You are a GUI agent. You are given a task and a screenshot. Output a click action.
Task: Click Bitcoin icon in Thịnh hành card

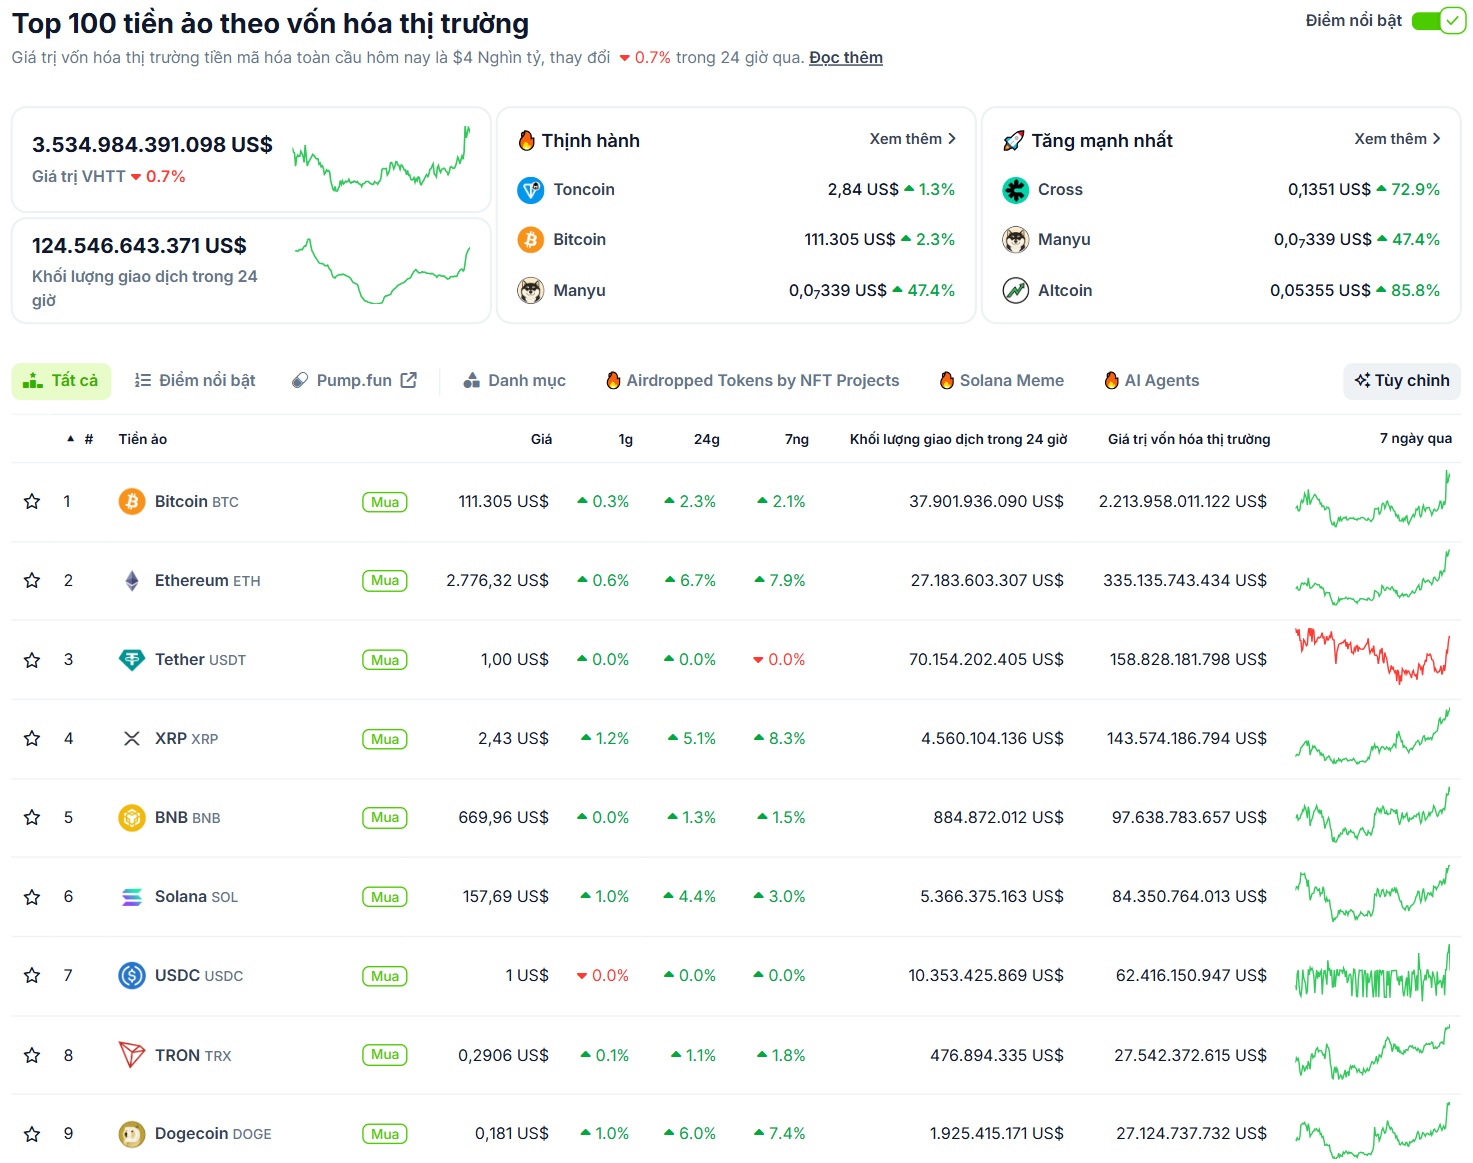click(x=531, y=239)
